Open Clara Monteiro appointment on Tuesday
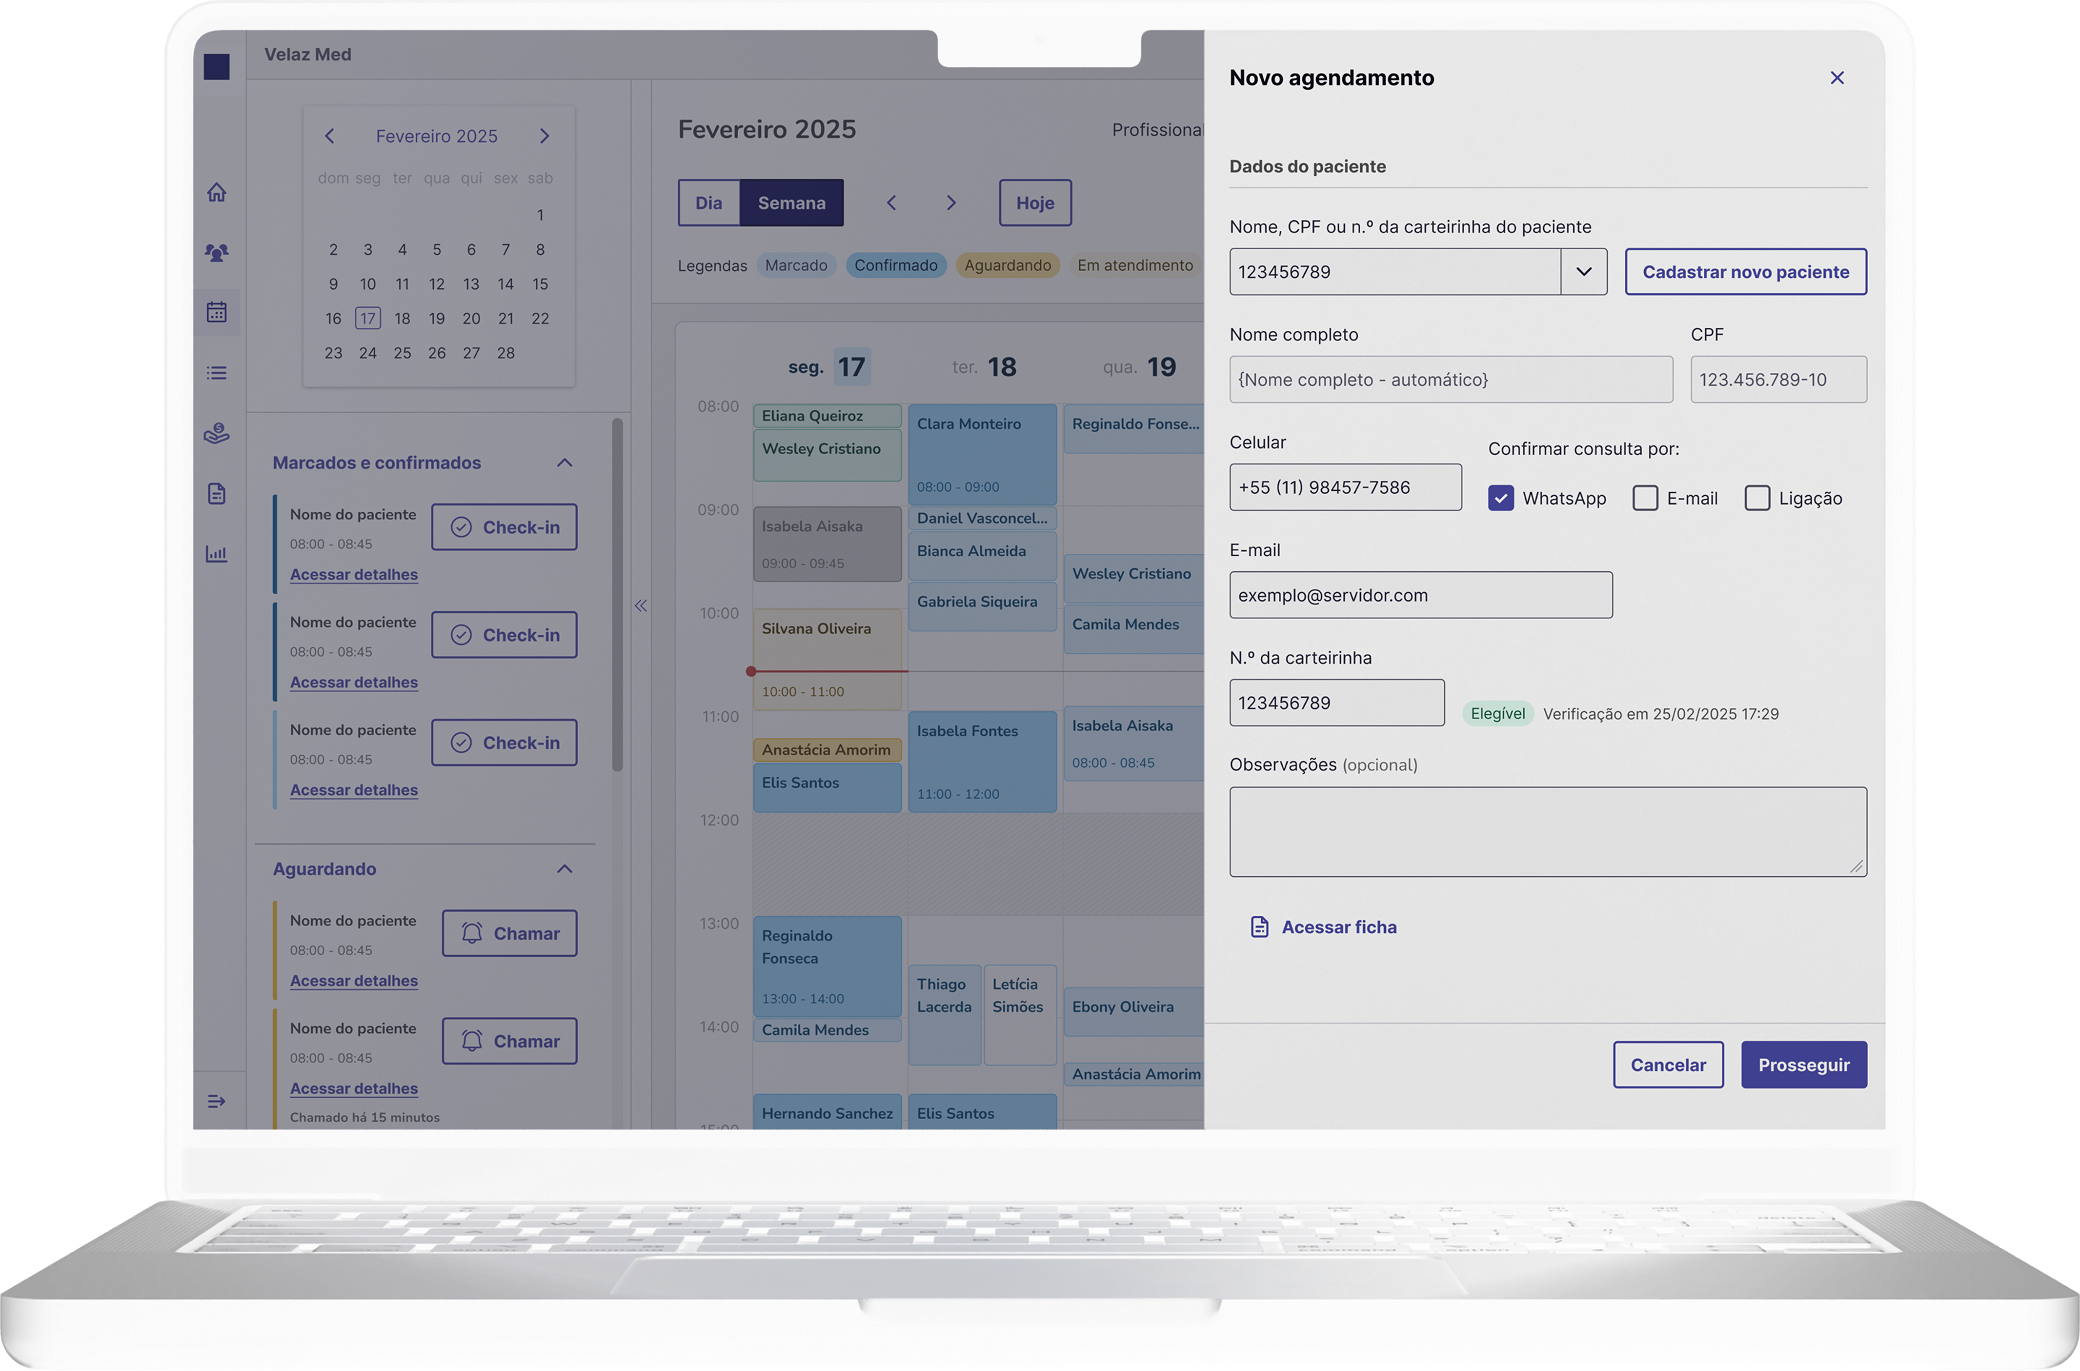 click(x=982, y=454)
